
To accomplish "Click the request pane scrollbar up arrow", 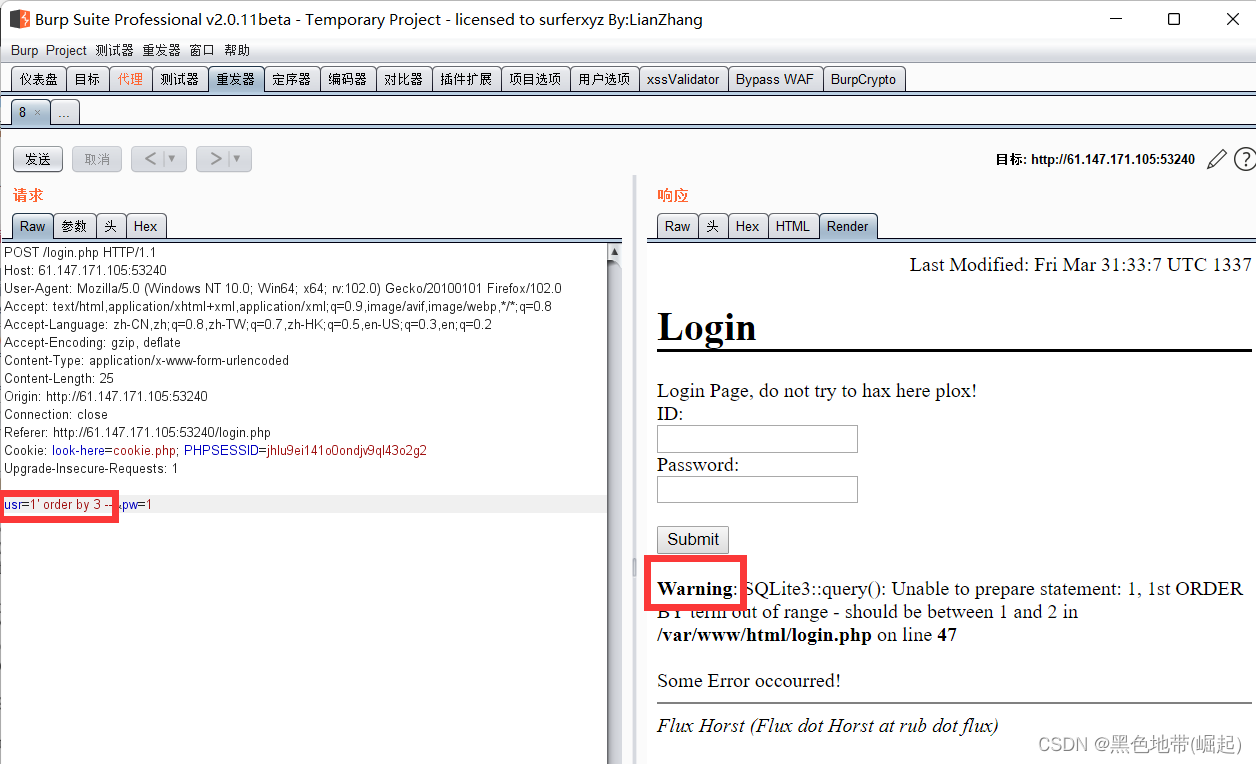I will point(614,253).
